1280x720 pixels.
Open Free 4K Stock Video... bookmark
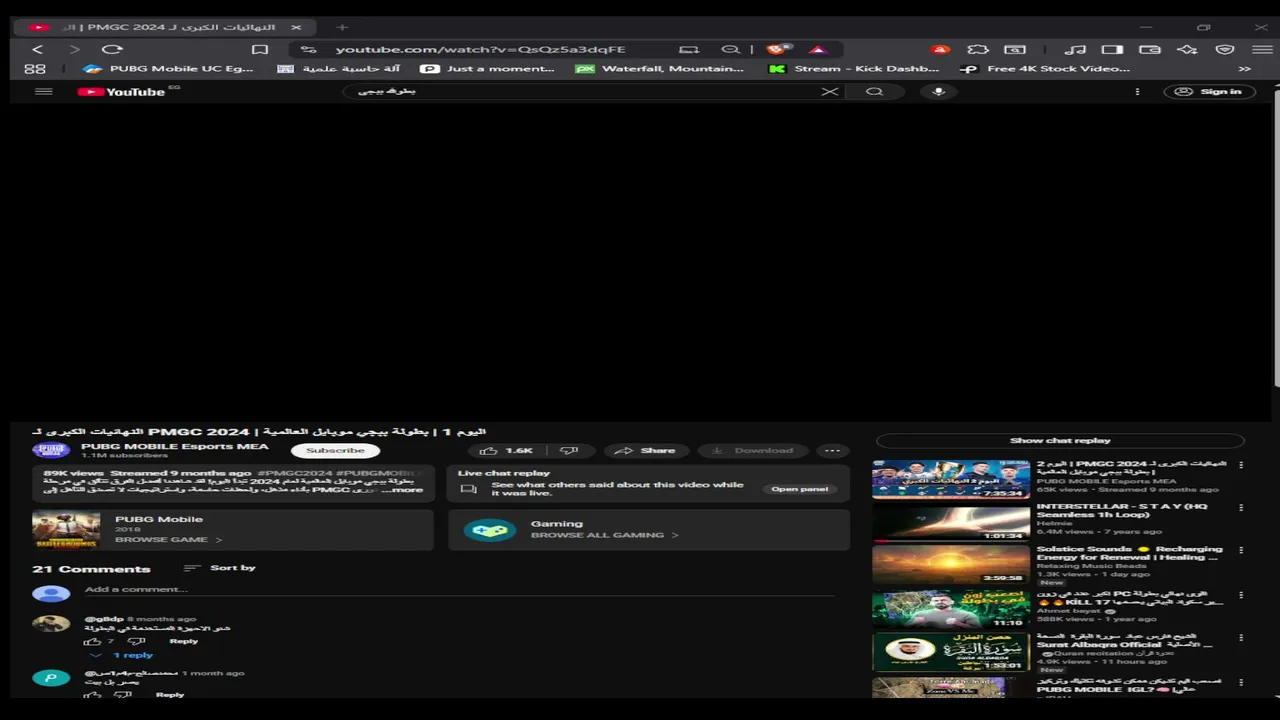coord(1046,69)
